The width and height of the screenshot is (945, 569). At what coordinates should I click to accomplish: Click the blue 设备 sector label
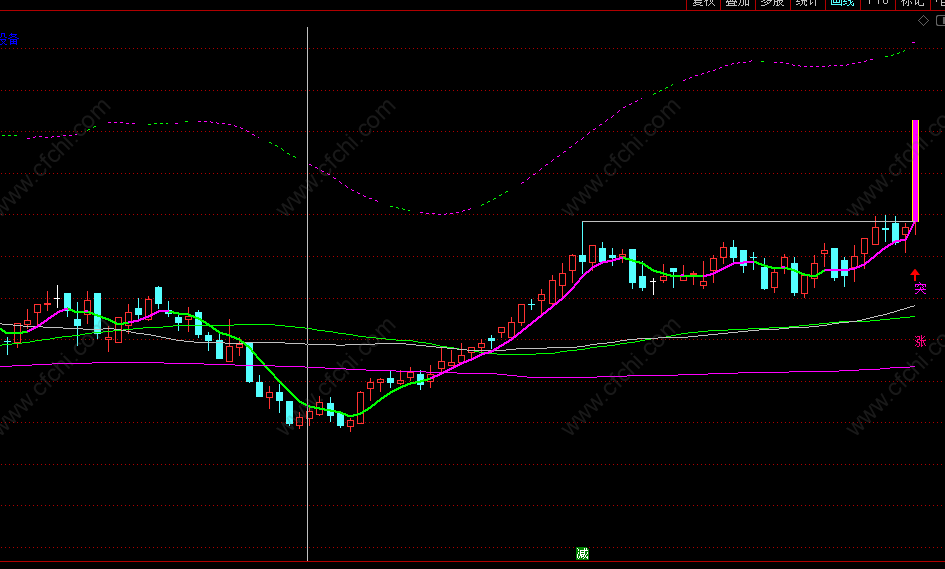pyautogui.click(x=9, y=39)
